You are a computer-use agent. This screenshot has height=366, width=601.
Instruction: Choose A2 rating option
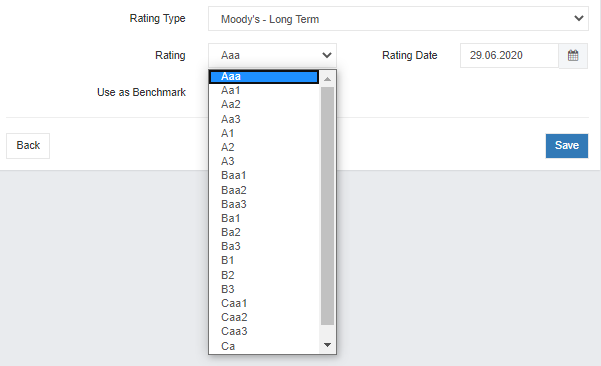tap(264, 147)
